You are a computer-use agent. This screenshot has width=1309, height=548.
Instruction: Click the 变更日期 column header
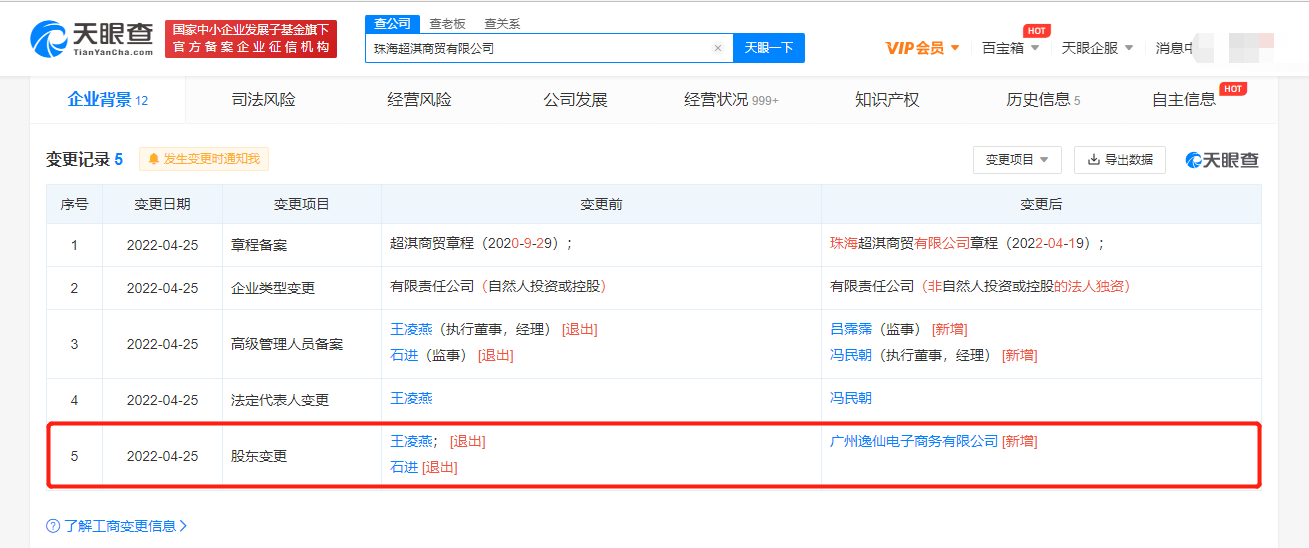162,204
